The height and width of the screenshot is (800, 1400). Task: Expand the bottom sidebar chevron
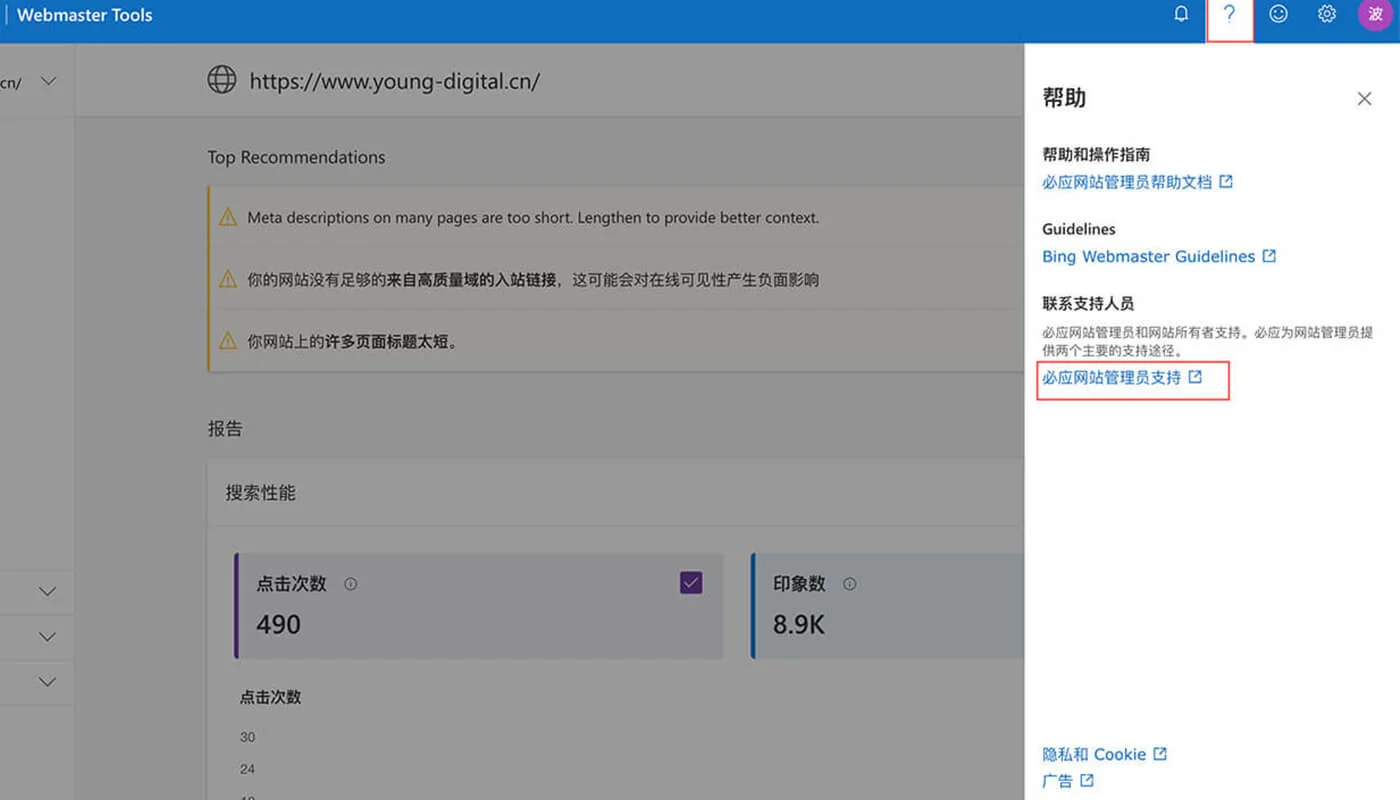tap(45, 682)
